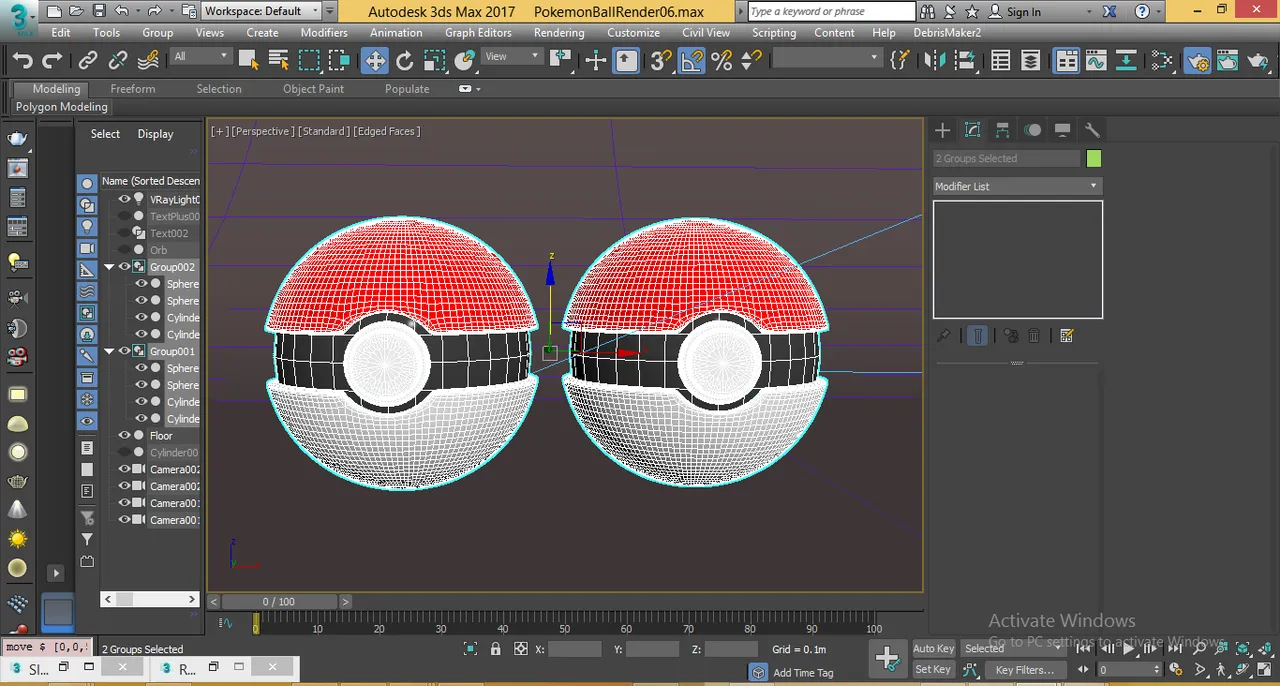
Task: Switch to the Freeform ribbon tab
Action: [133, 89]
